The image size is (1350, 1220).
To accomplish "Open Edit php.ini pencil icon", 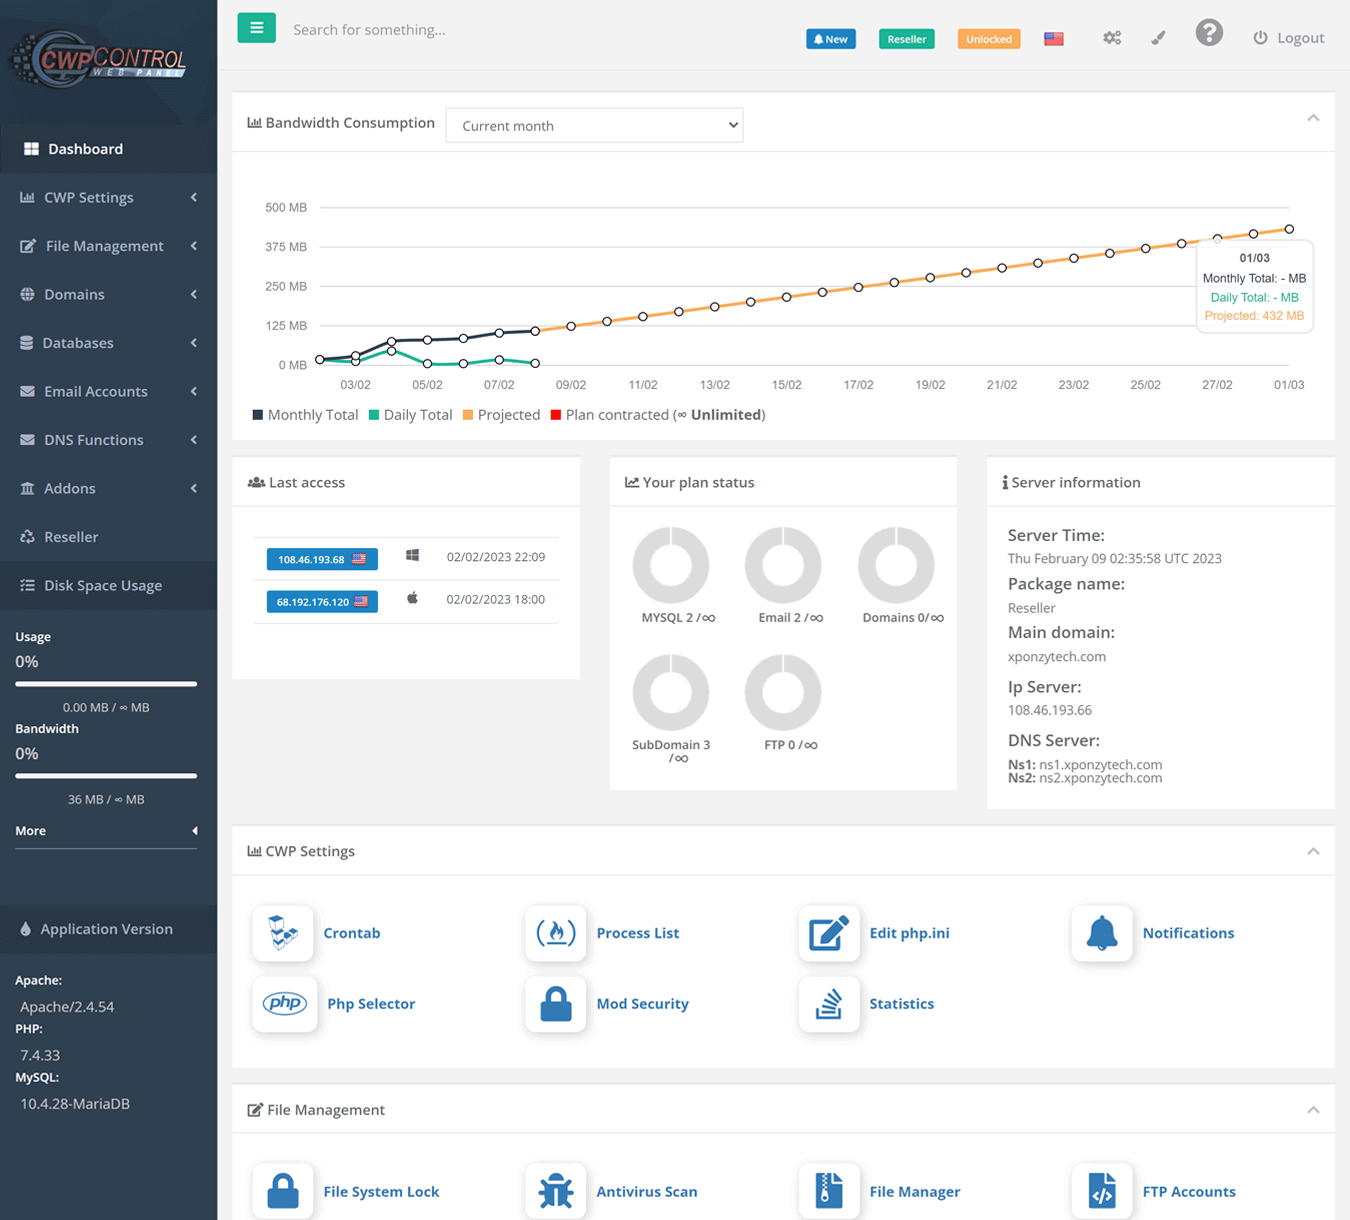I will (x=829, y=933).
